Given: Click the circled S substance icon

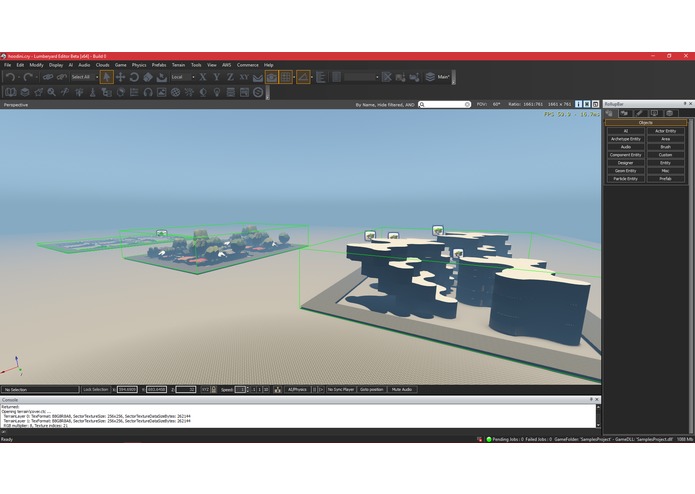Looking at the screenshot, I should point(258,92).
